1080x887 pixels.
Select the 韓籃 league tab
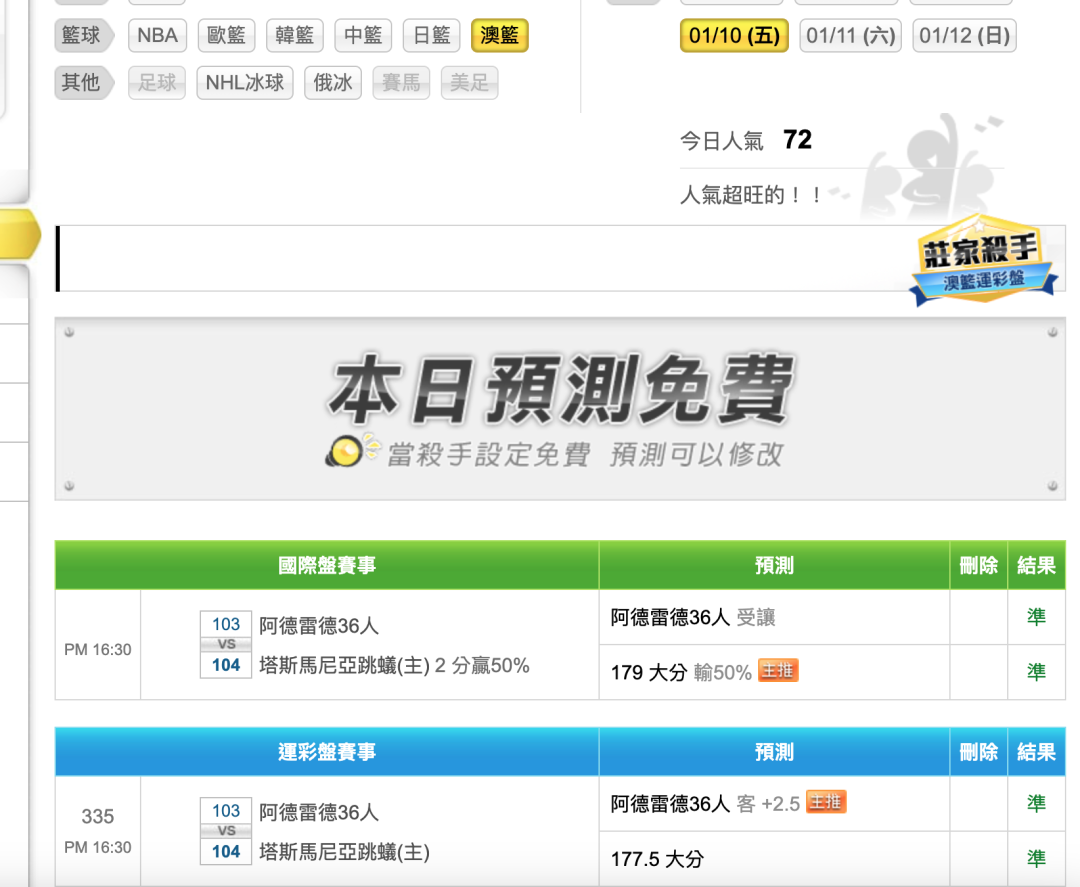coord(294,36)
